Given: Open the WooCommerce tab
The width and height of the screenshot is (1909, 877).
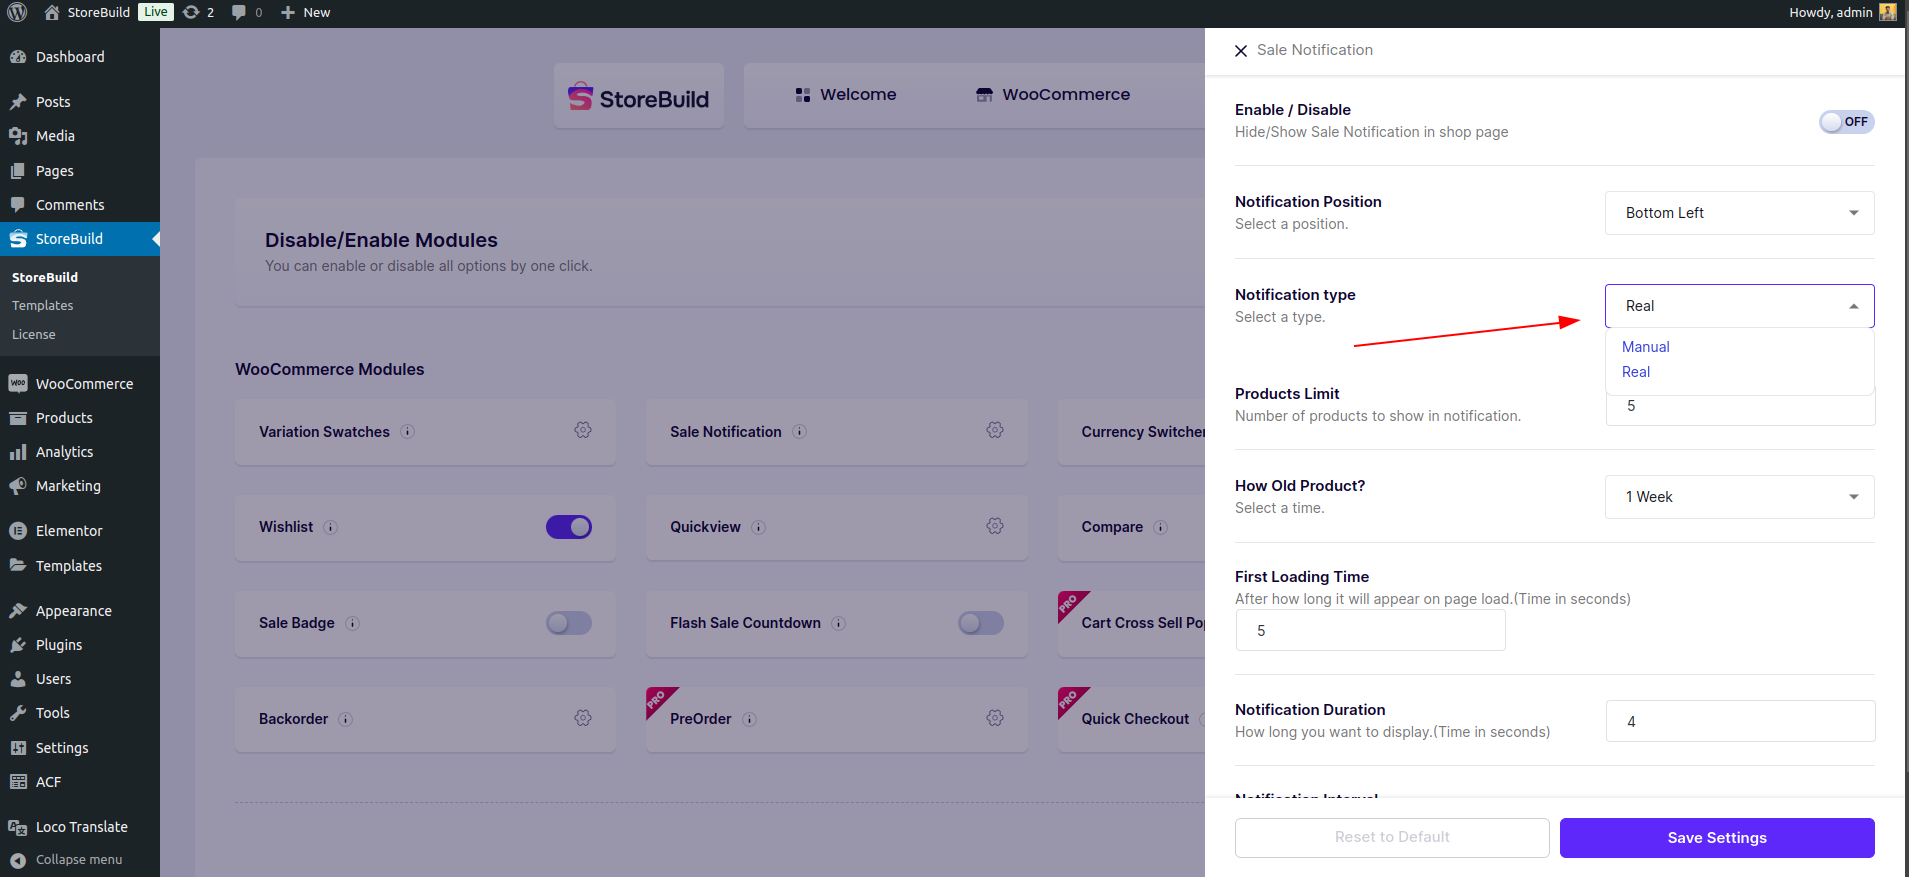Looking at the screenshot, I should tap(1053, 95).
